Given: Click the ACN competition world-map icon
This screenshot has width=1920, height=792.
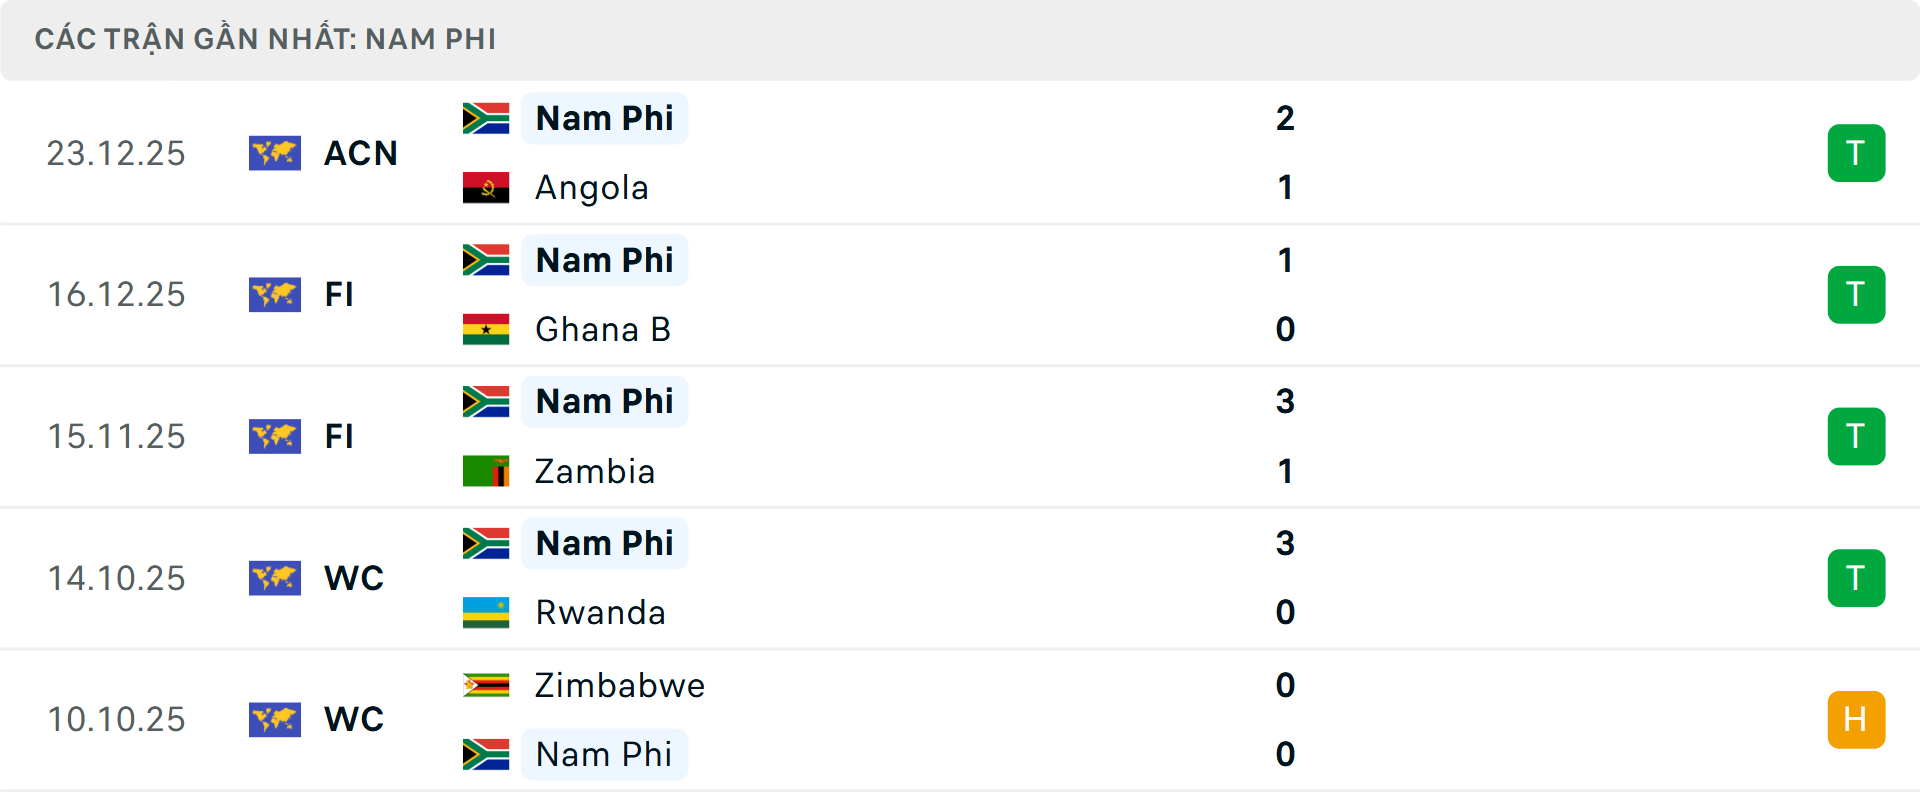Looking at the screenshot, I should coord(275,153).
